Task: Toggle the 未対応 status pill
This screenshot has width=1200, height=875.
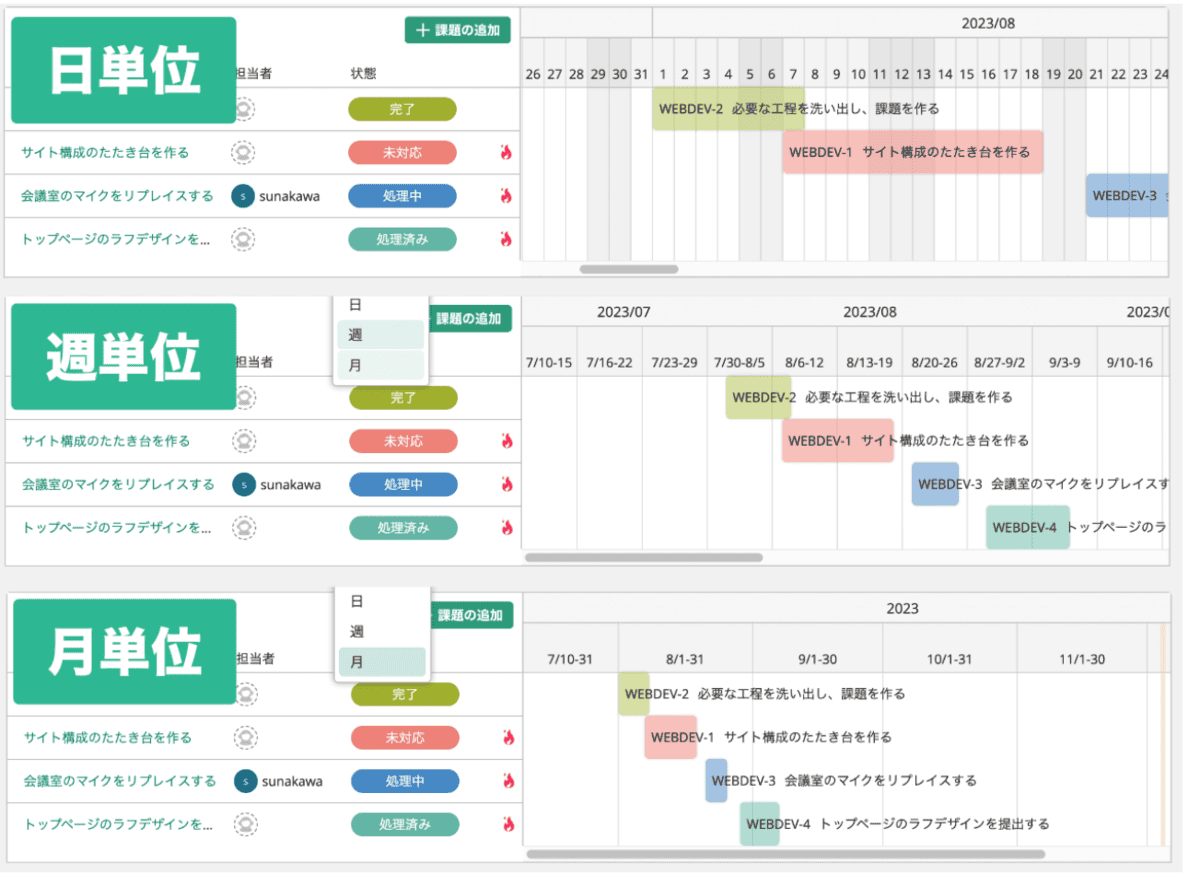Action: tap(402, 152)
